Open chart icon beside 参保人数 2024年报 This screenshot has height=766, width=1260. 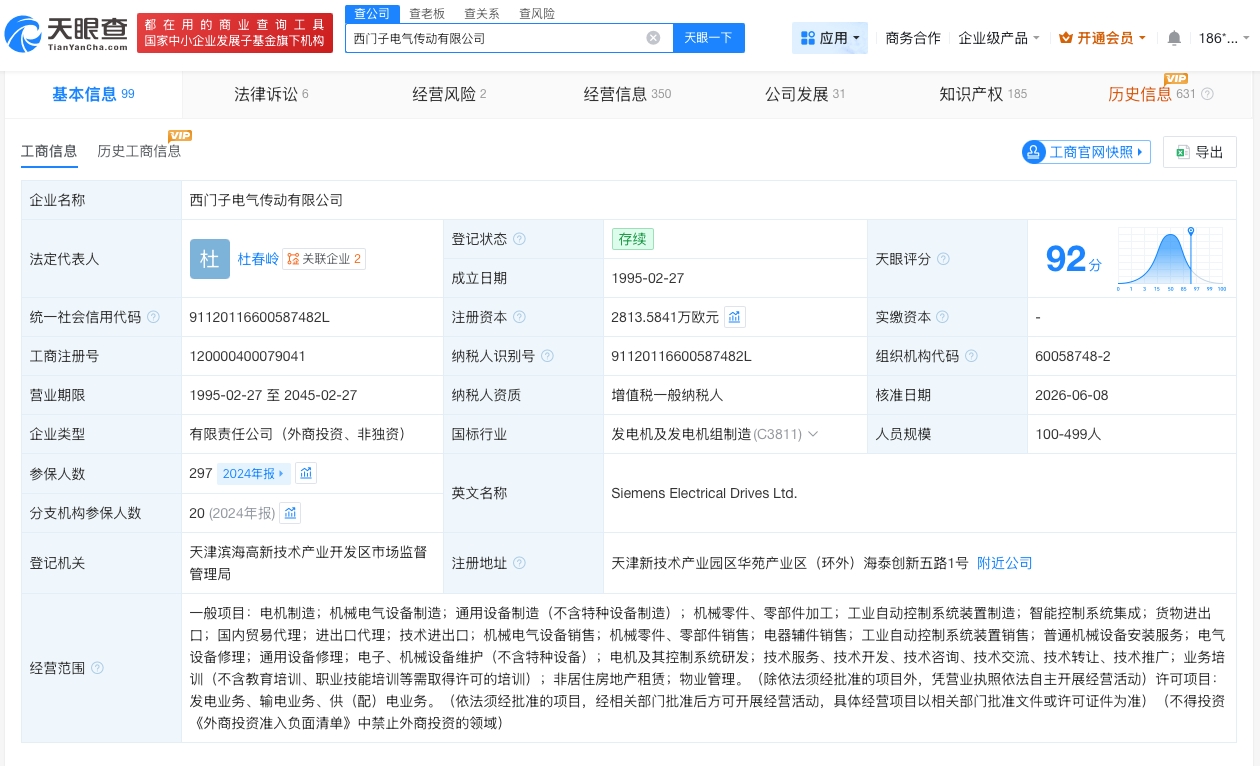tap(306, 473)
